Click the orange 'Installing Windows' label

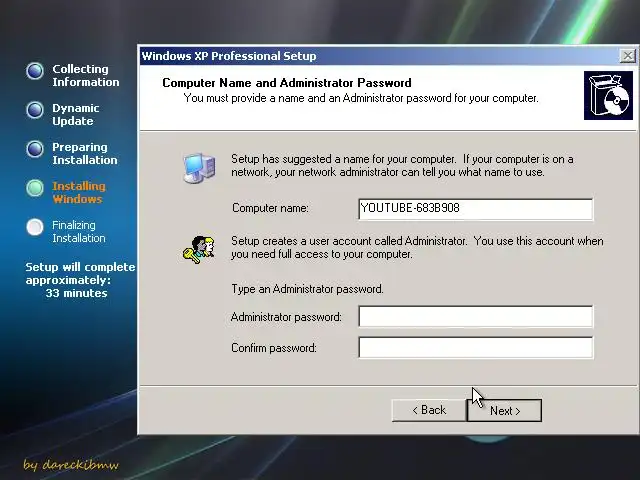(79, 193)
